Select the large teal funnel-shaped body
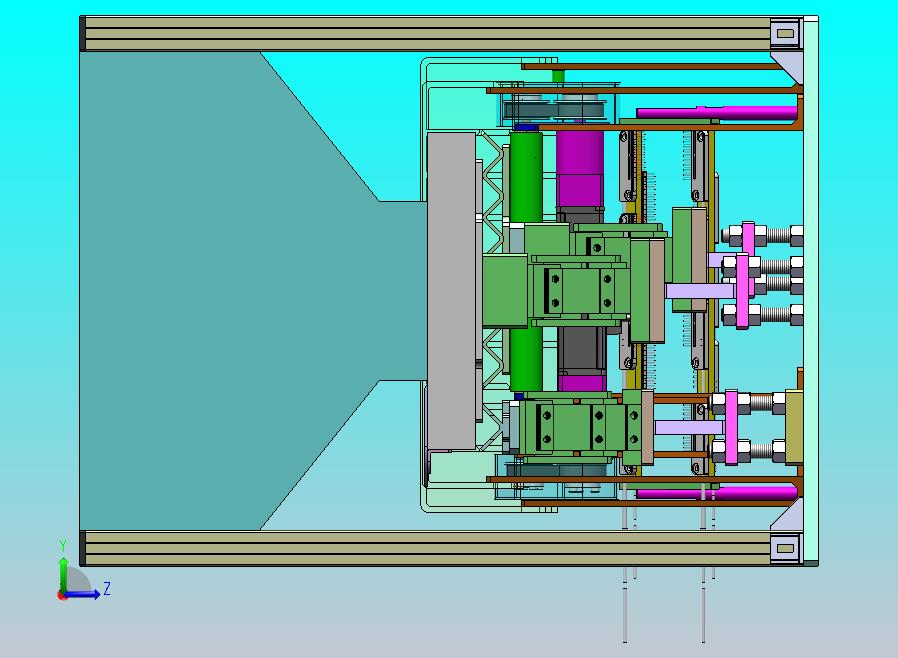898x658 pixels. click(x=229, y=291)
